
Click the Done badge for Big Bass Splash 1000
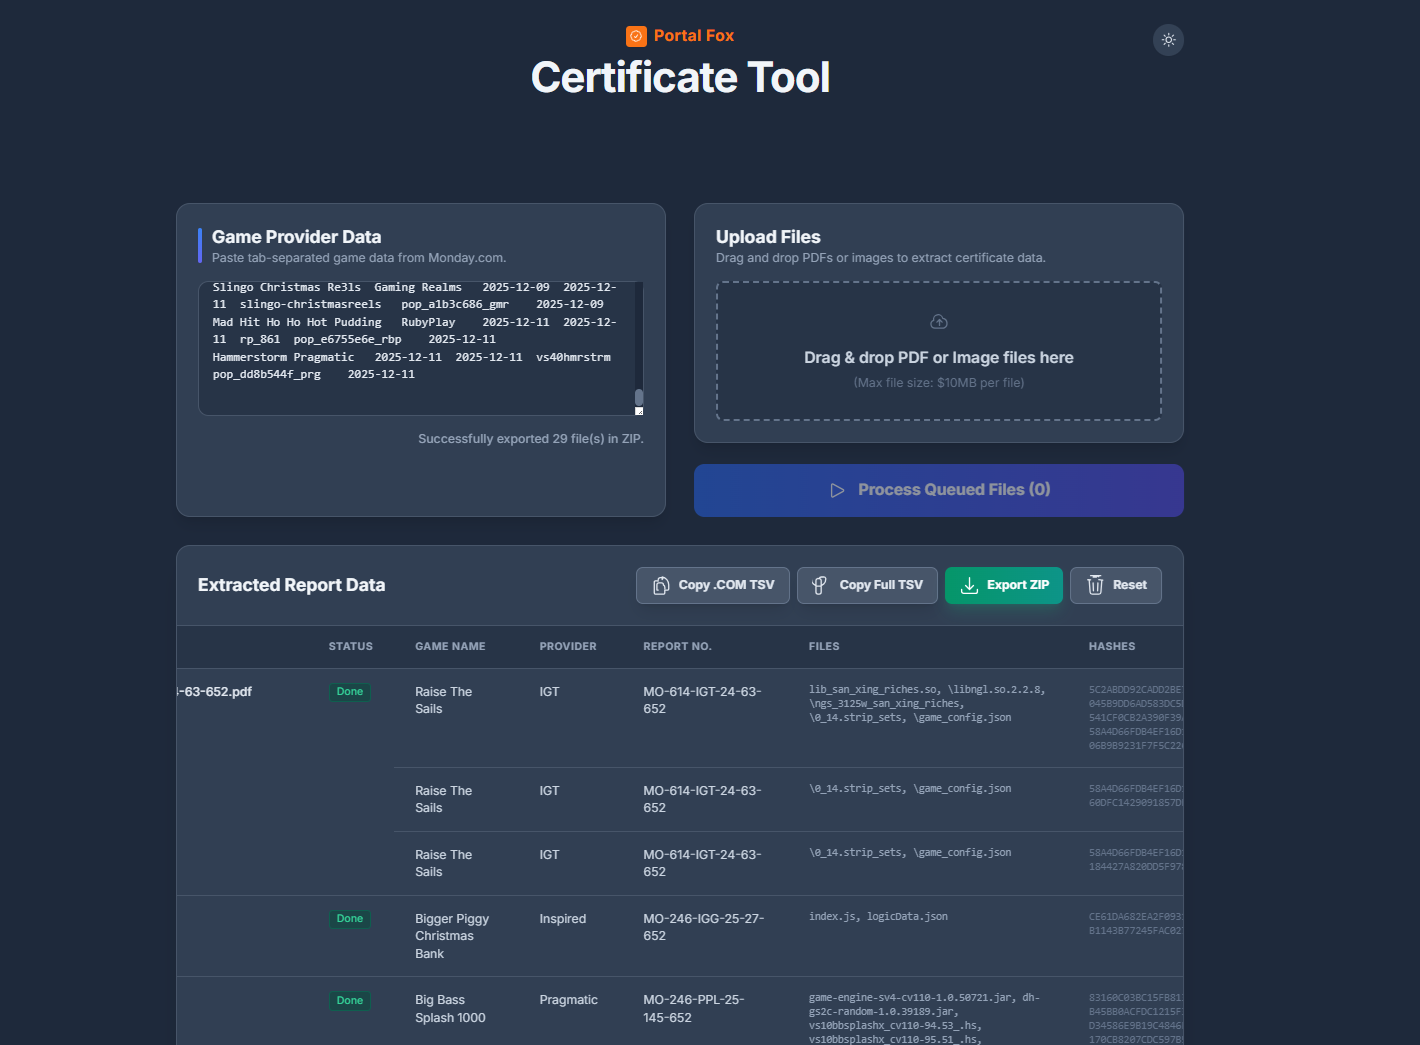(x=350, y=1001)
